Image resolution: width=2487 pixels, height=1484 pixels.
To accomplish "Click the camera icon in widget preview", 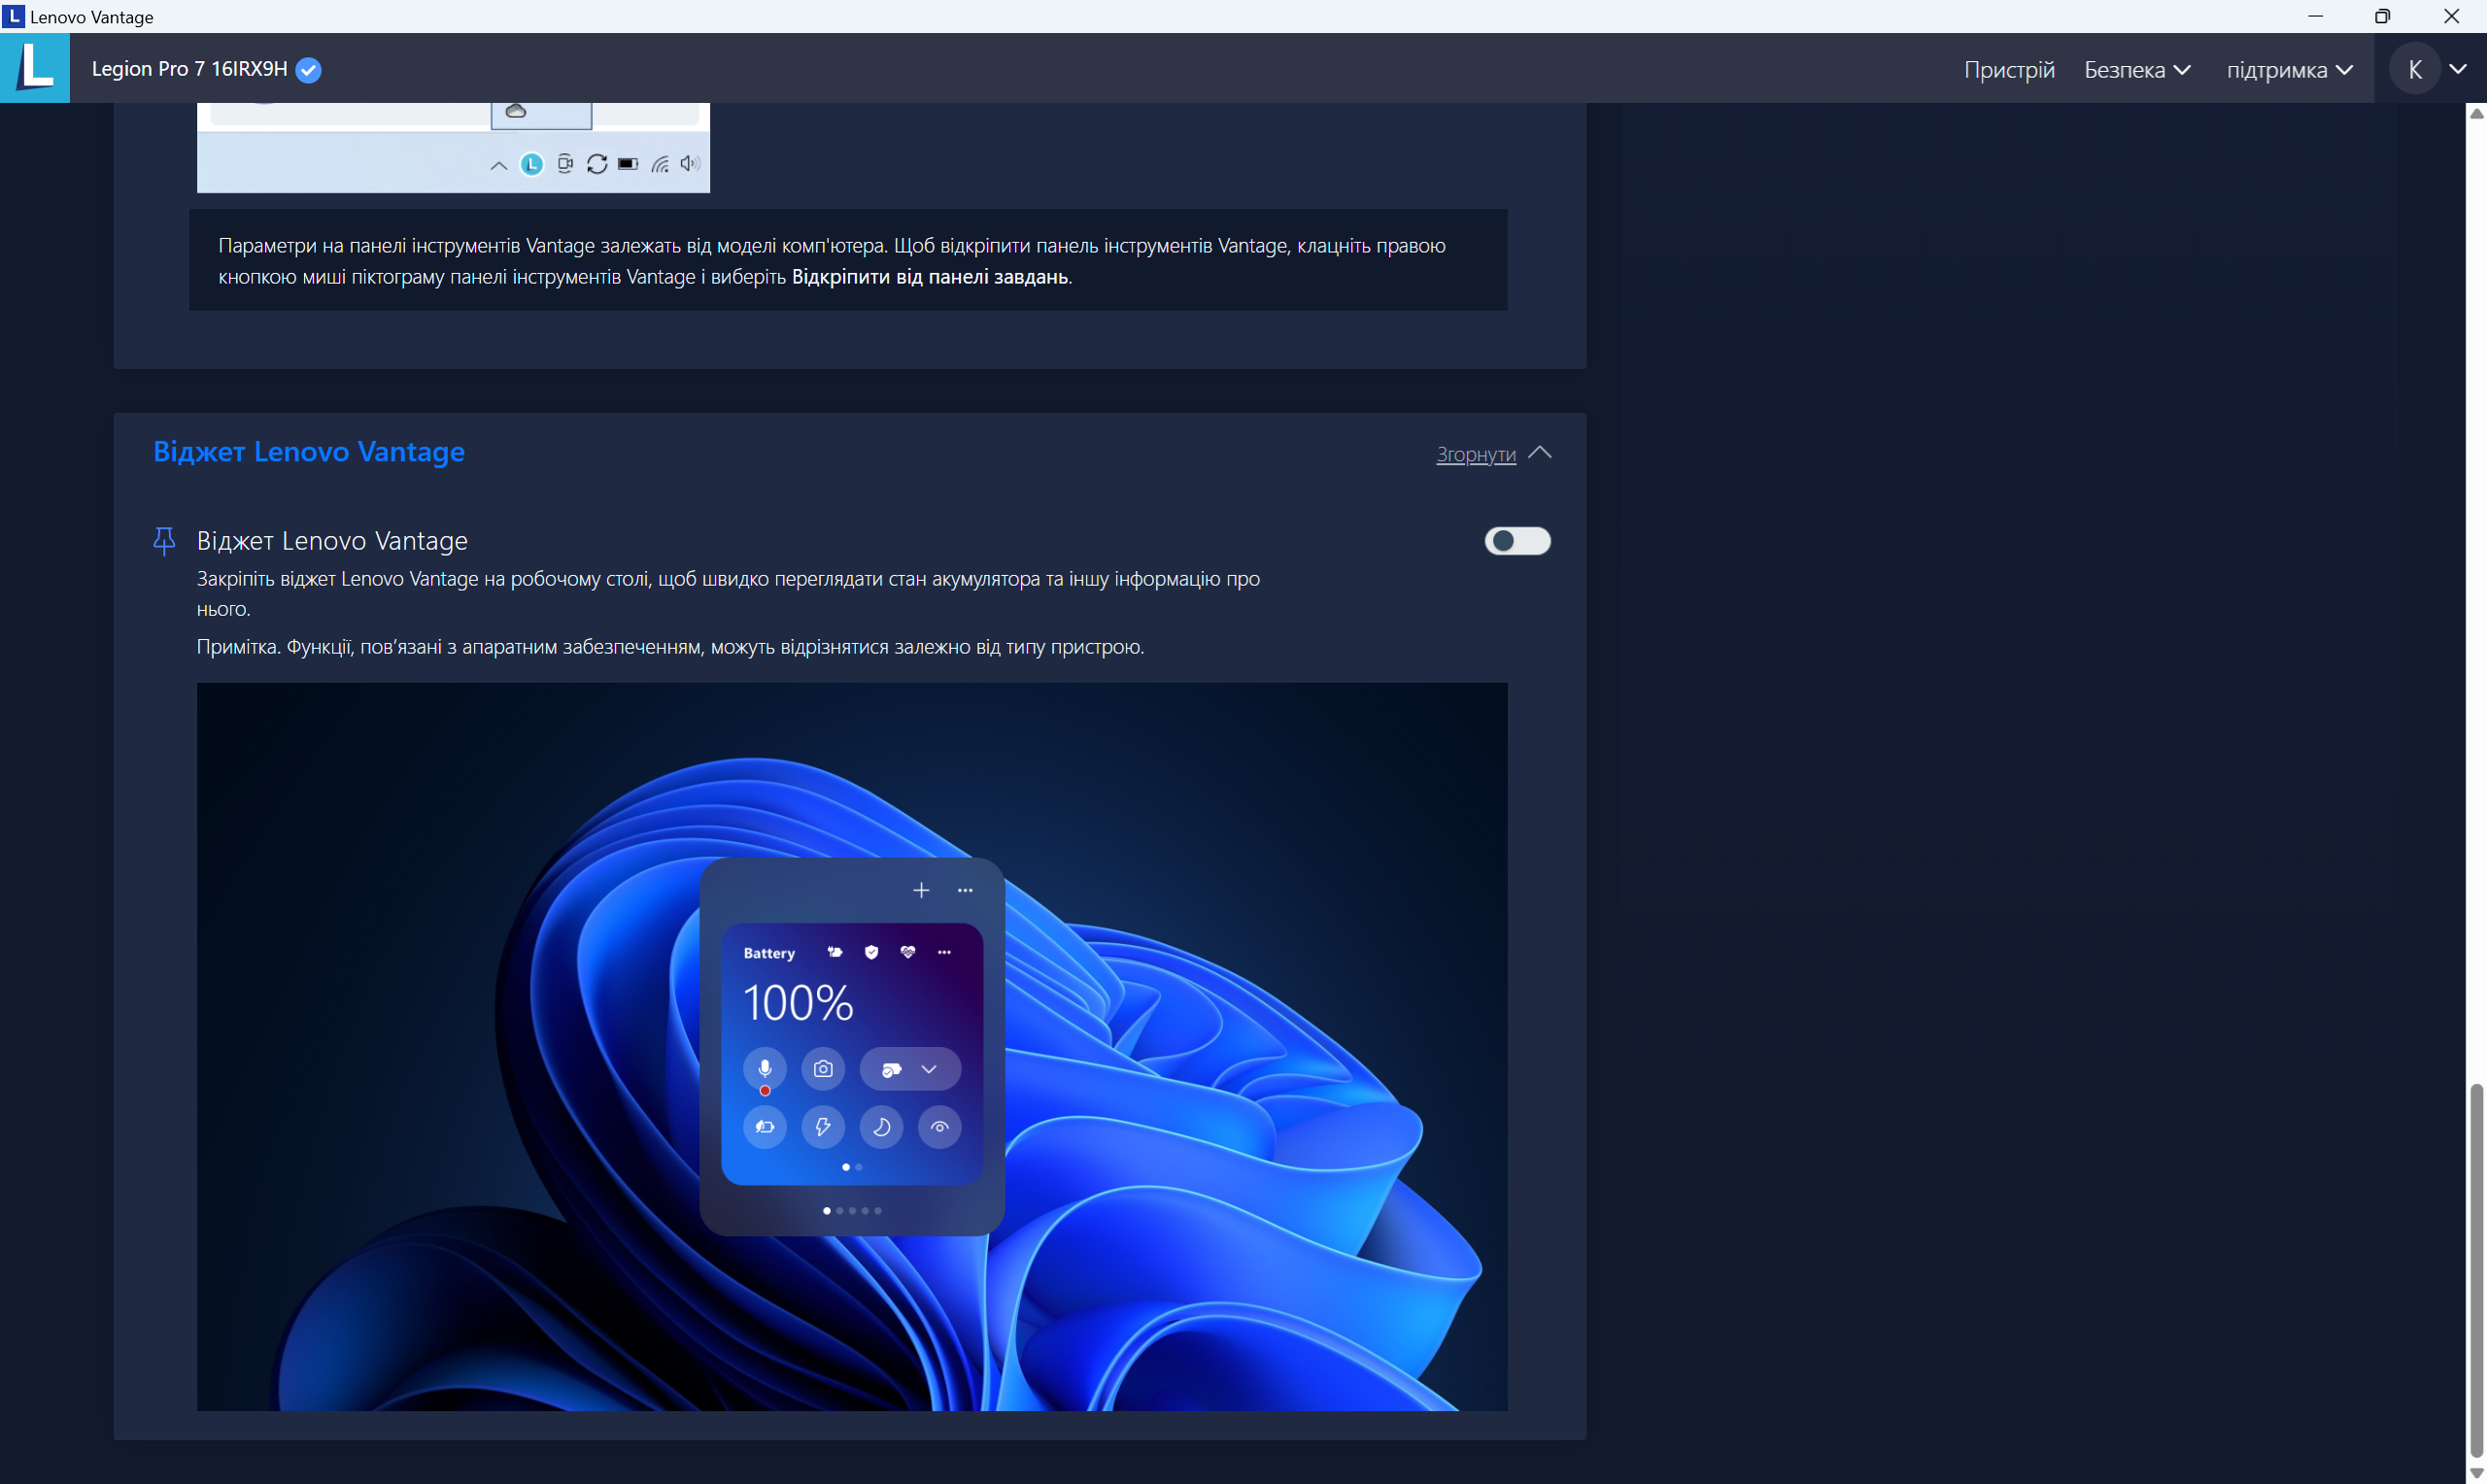I will coord(822,1069).
